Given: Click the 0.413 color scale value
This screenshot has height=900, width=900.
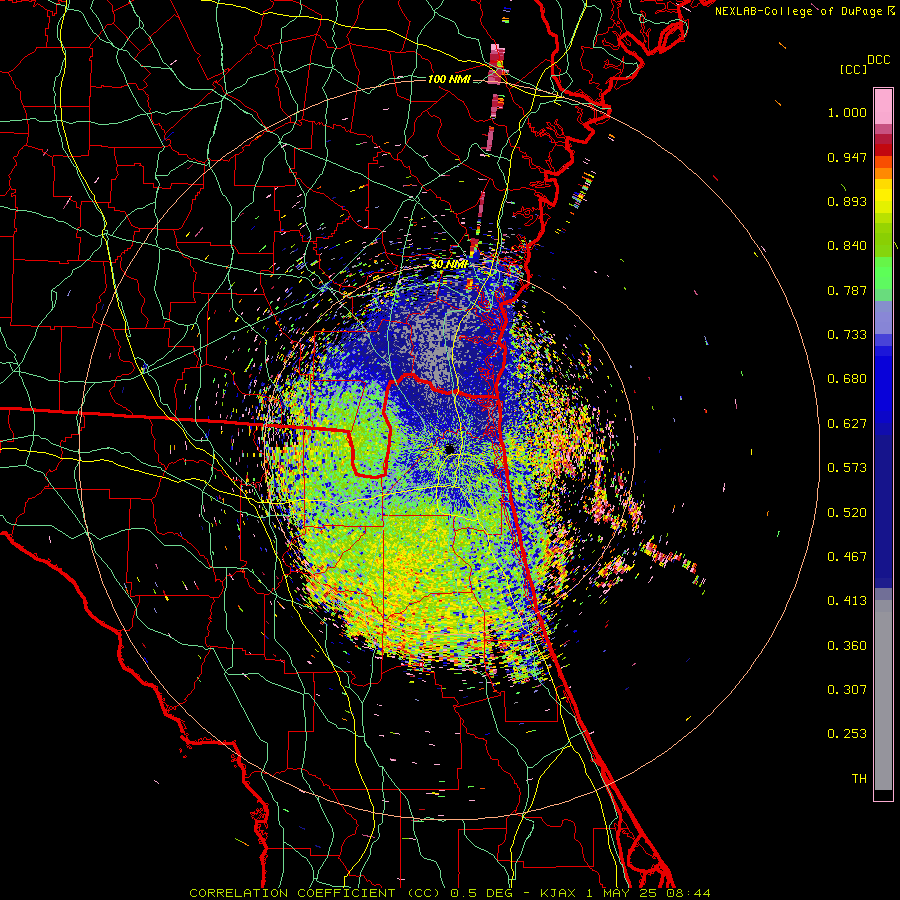Looking at the screenshot, I should [847, 601].
